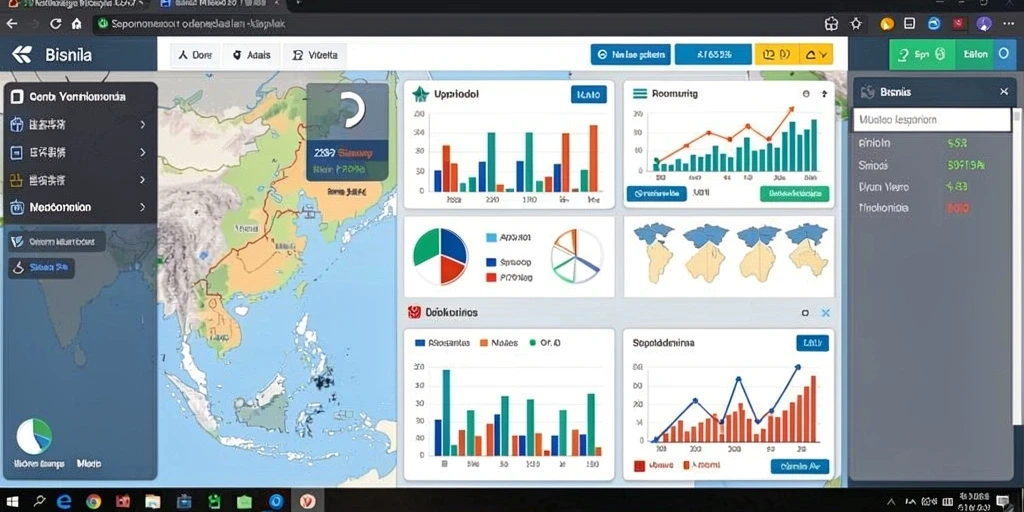Click the blue circle icon right of Ealon
Viewport: 1024px width, 512px height.
[x=1004, y=55]
